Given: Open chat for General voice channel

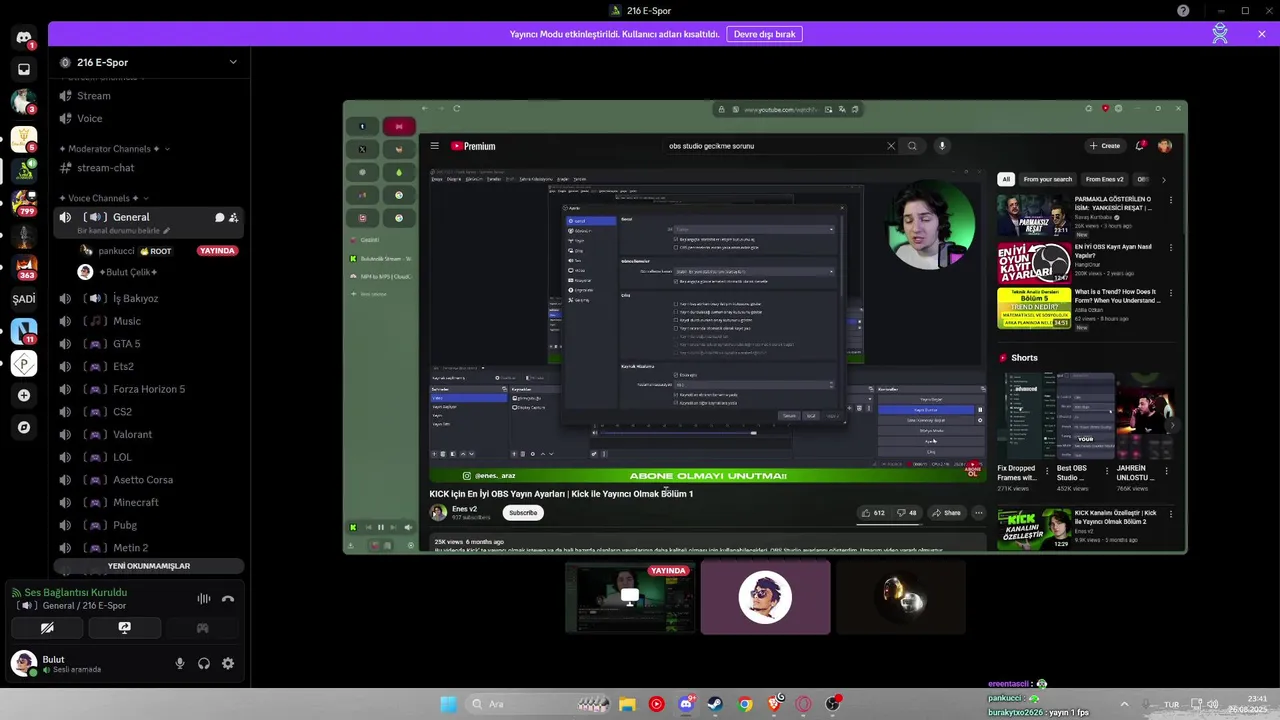Looking at the screenshot, I should (x=219, y=217).
